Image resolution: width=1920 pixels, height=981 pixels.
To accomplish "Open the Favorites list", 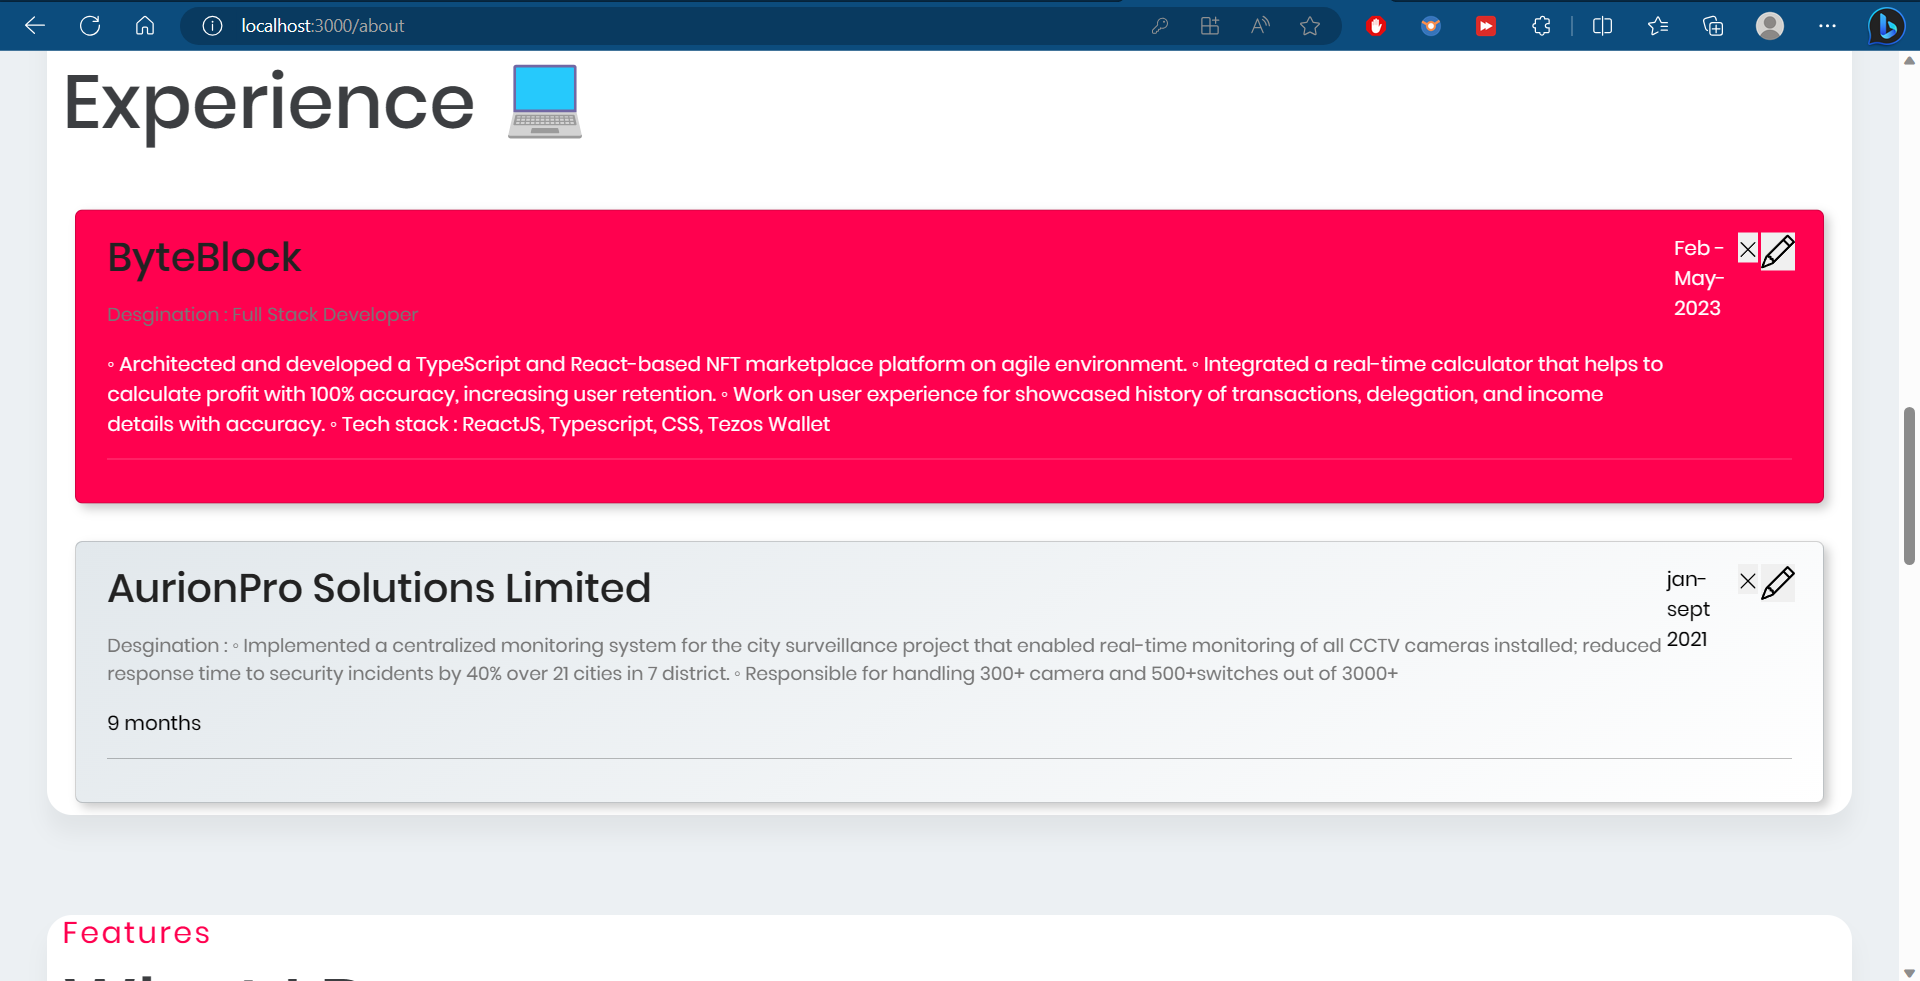I will click(x=1658, y=26).
